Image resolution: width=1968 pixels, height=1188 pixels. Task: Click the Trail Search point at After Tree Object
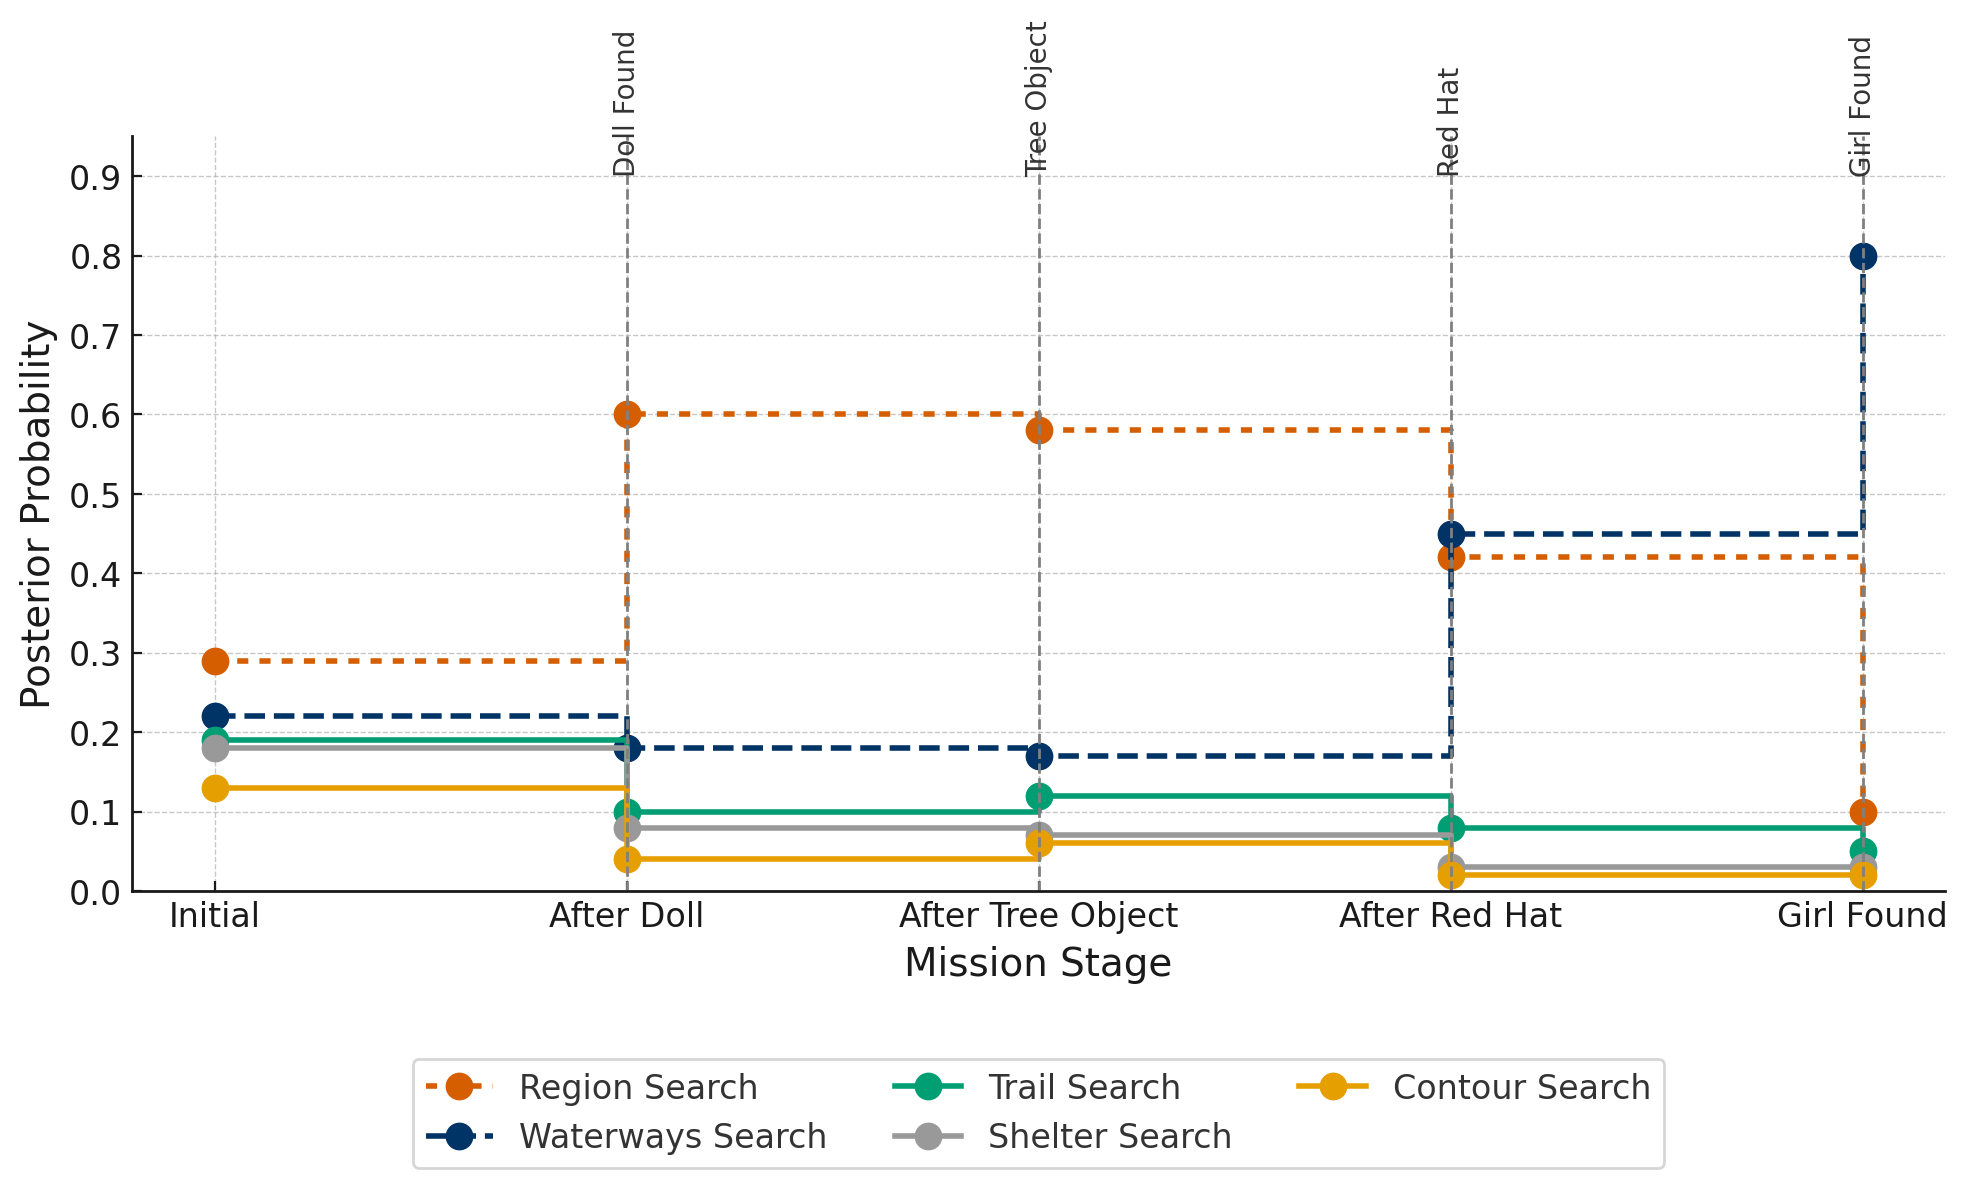click(x=1039, y=796)
